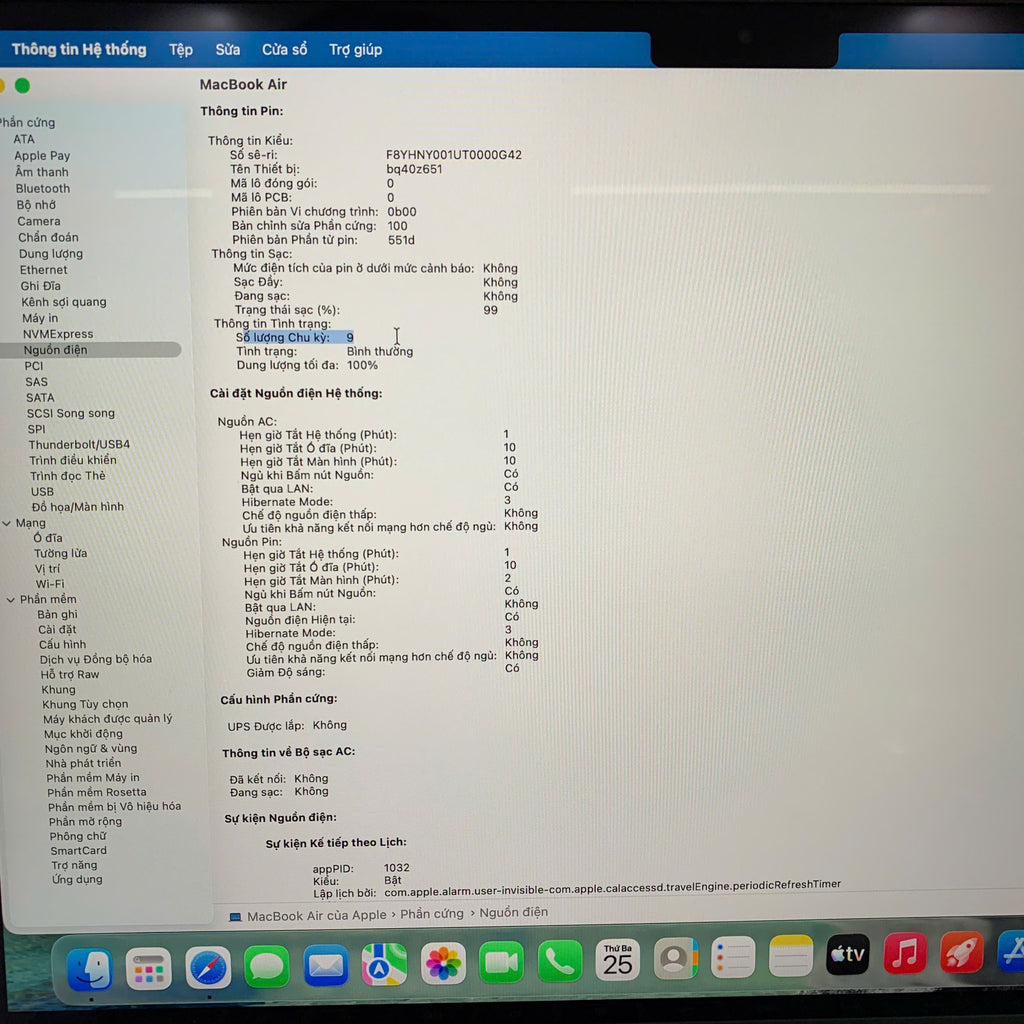Select Nguồn điện in the sidebar
The image size is (1024, 1024).
(91, 349)
